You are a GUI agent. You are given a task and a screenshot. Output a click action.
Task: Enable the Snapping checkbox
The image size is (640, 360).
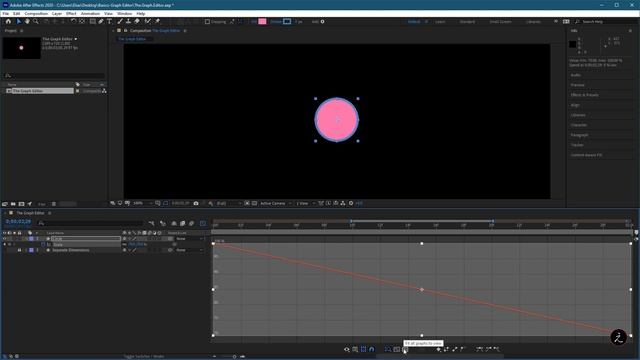click(x=207, y=22)
